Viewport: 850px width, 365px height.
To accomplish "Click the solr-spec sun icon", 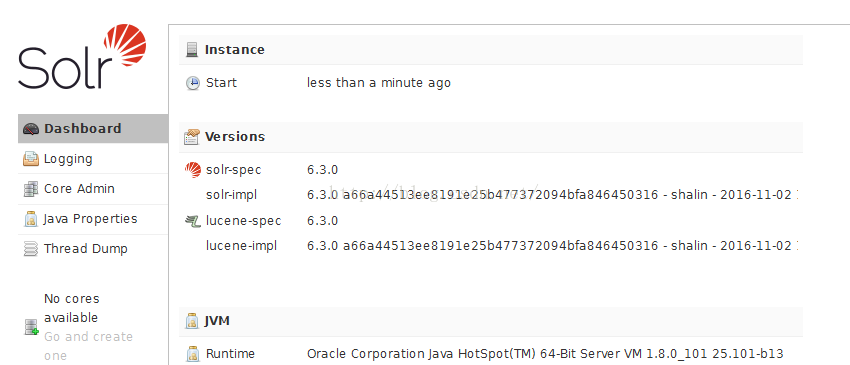I will tap(192, 170).
